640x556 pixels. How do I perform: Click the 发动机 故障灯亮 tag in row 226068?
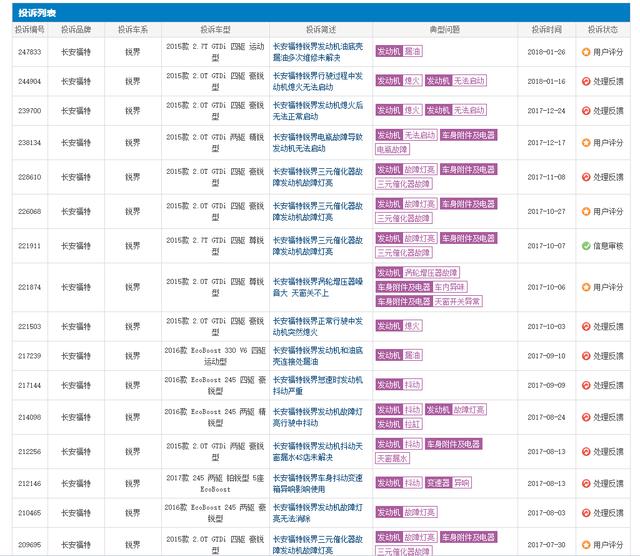406,204
